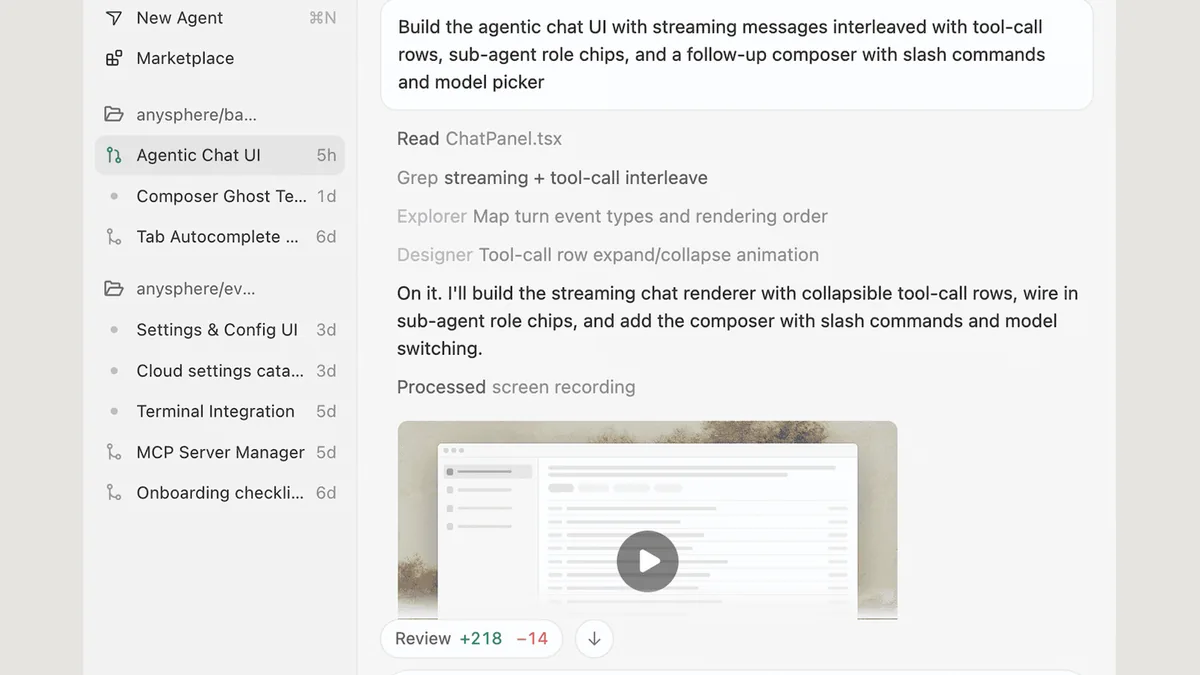Expand the Grep streaming + tool-call interleave row
Image resolution: width=1200 pixels, height=675 pixels.
552,178
